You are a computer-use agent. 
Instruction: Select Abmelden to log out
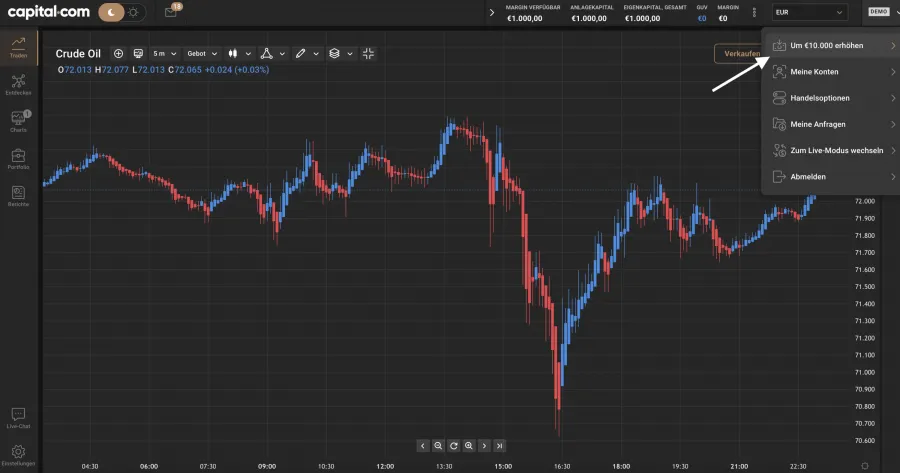(833, 177)
